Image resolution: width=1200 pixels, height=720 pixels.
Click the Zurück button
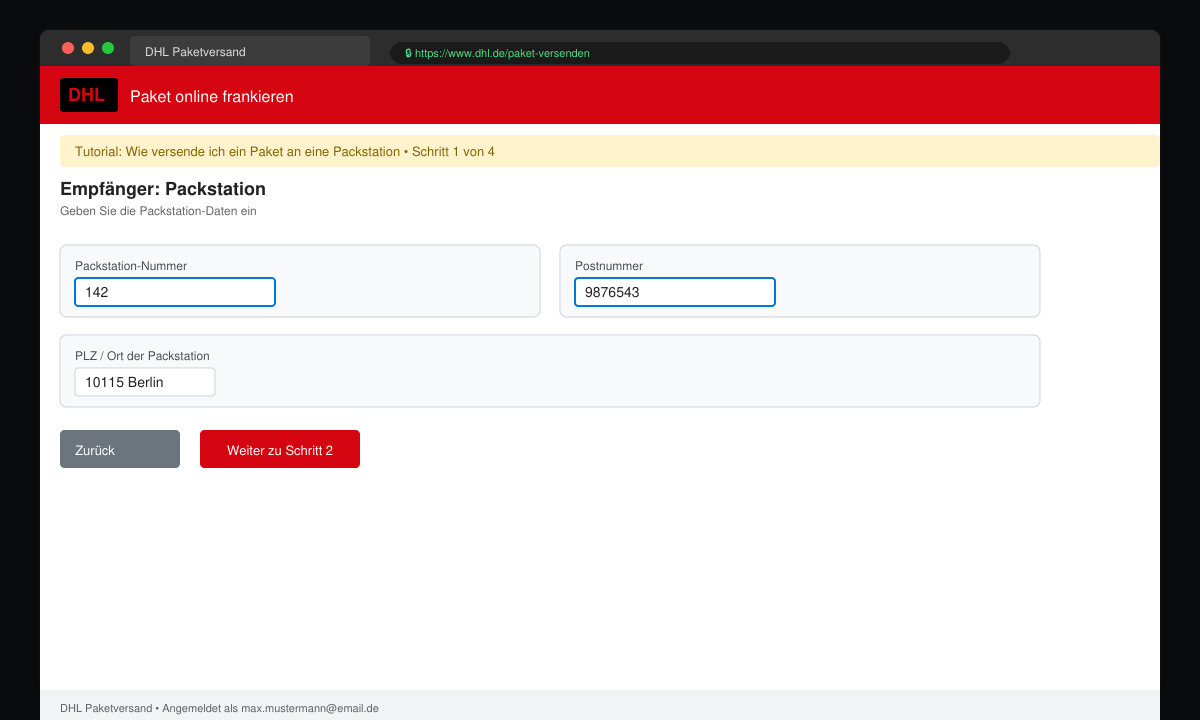[120, 449]
